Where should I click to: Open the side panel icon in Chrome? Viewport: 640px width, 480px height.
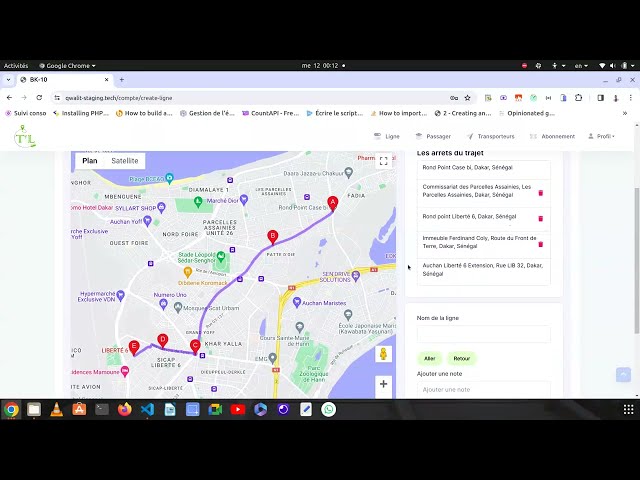(600, 98)
